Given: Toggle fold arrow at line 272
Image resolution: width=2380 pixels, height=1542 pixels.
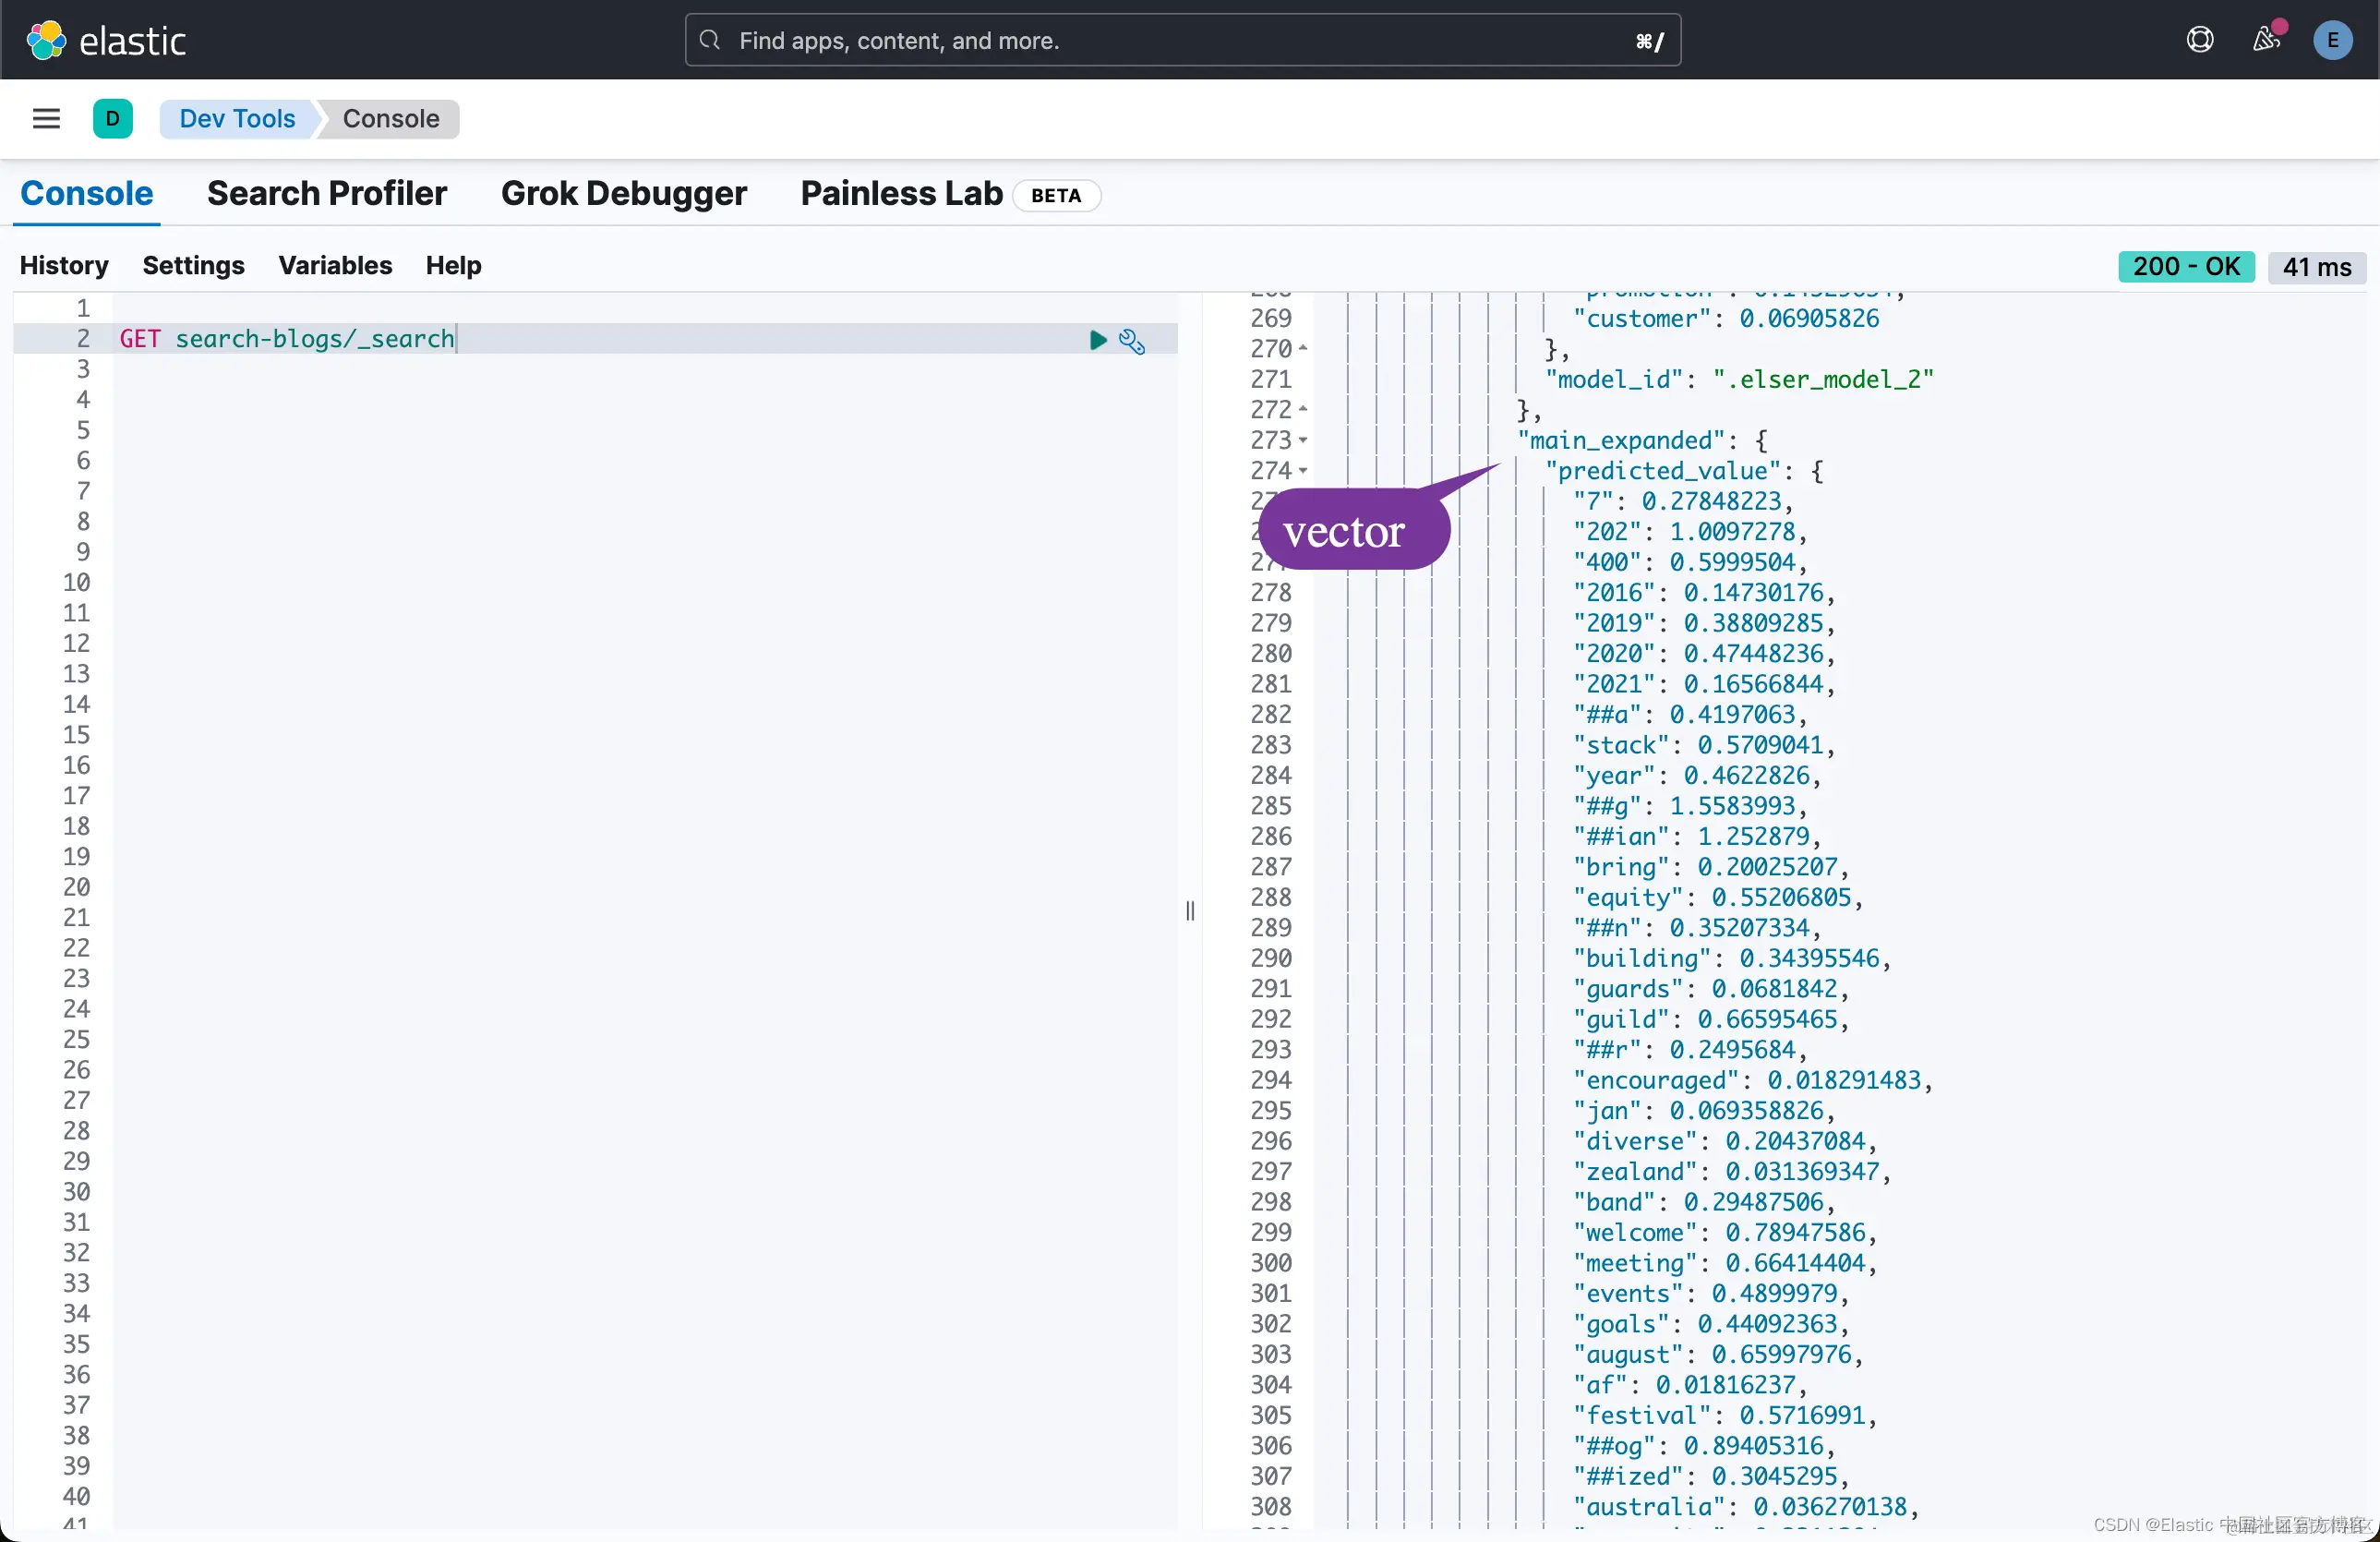Looking at the screenshot, I should pos(1303,410).
